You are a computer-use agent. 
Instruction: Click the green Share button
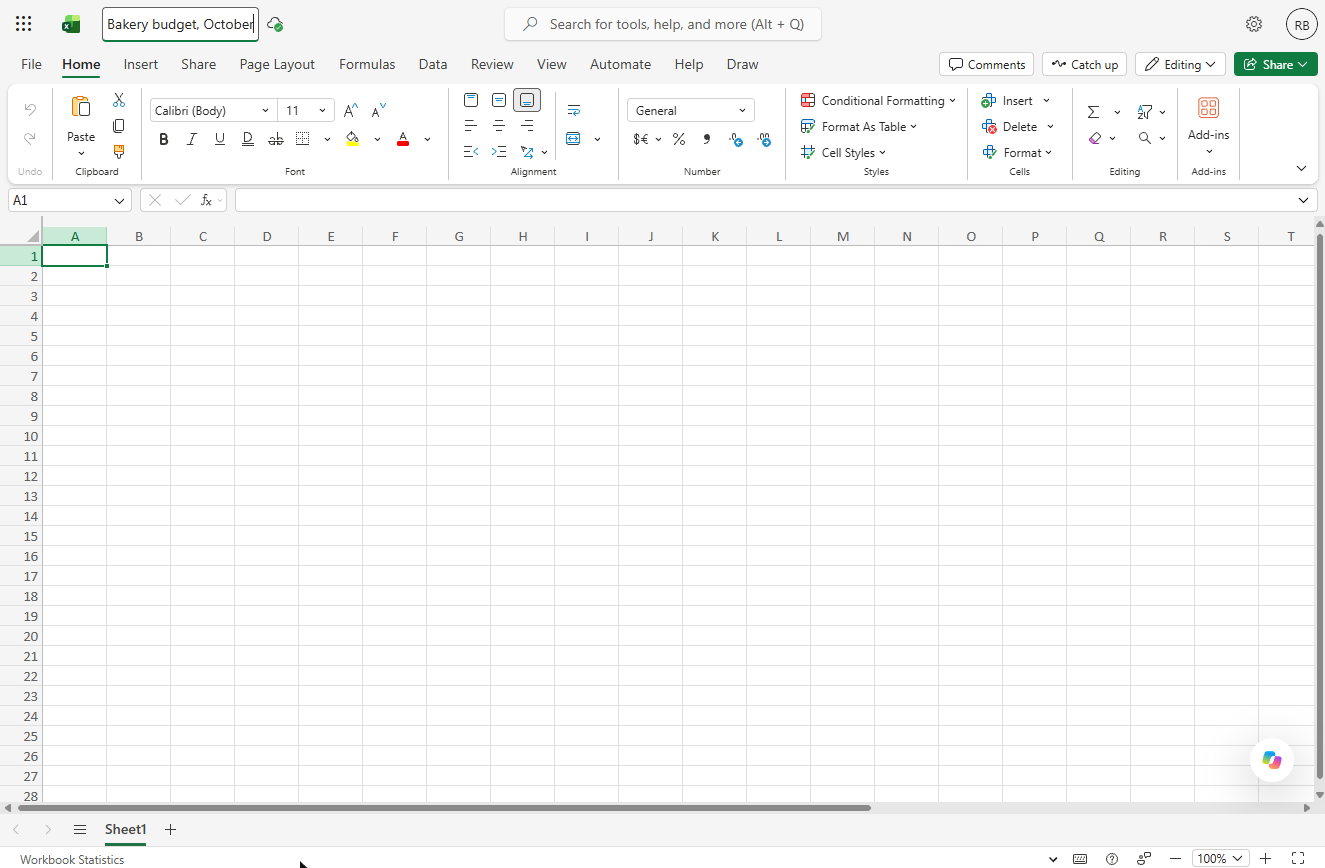(x=1276, y=64)
